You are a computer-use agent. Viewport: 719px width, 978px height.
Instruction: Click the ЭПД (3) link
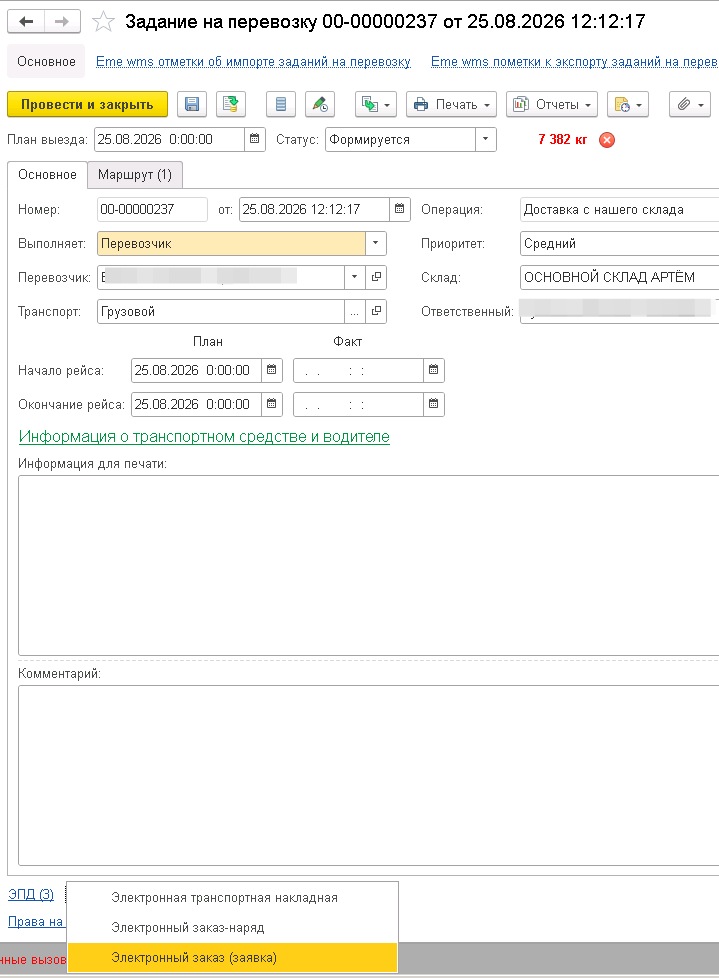pyautogui.click(x=31, y=894)
